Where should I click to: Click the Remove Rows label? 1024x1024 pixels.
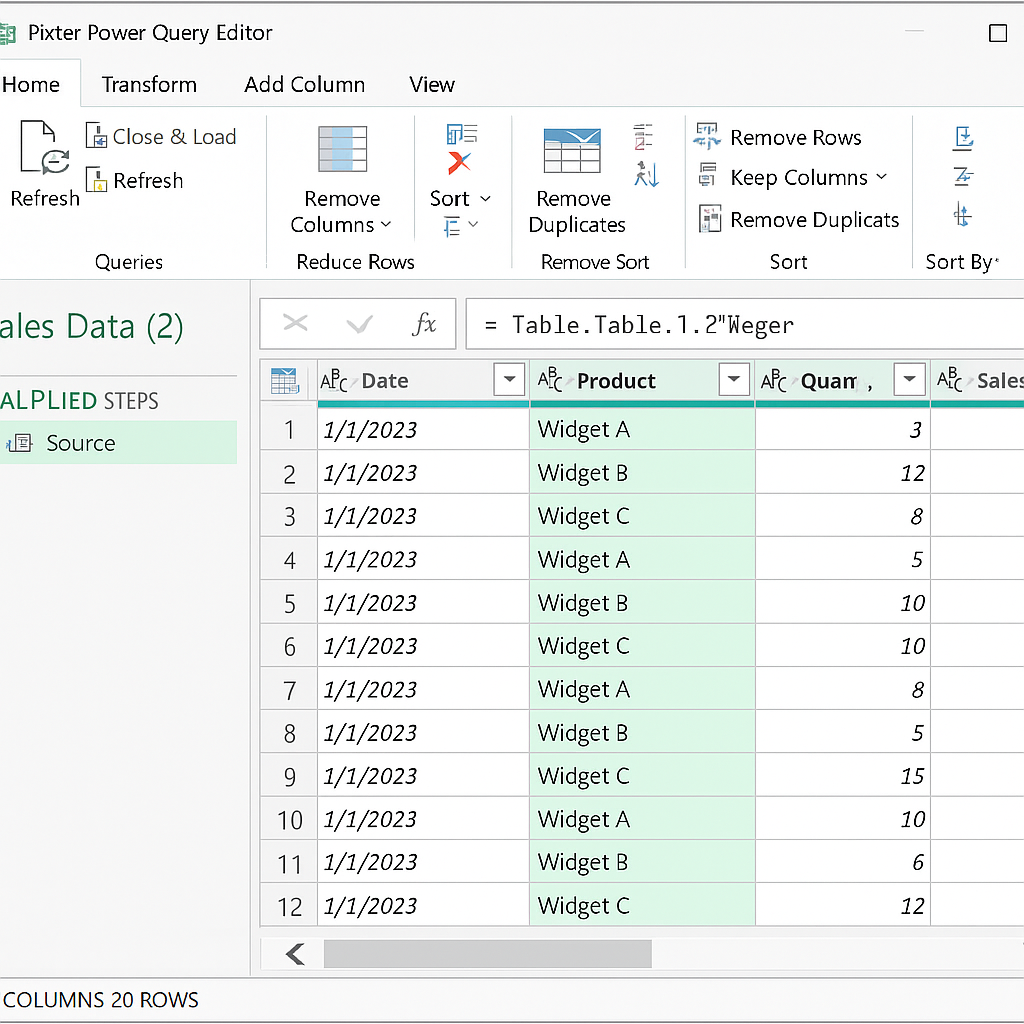pyautogui.click(x=795, y=138)
